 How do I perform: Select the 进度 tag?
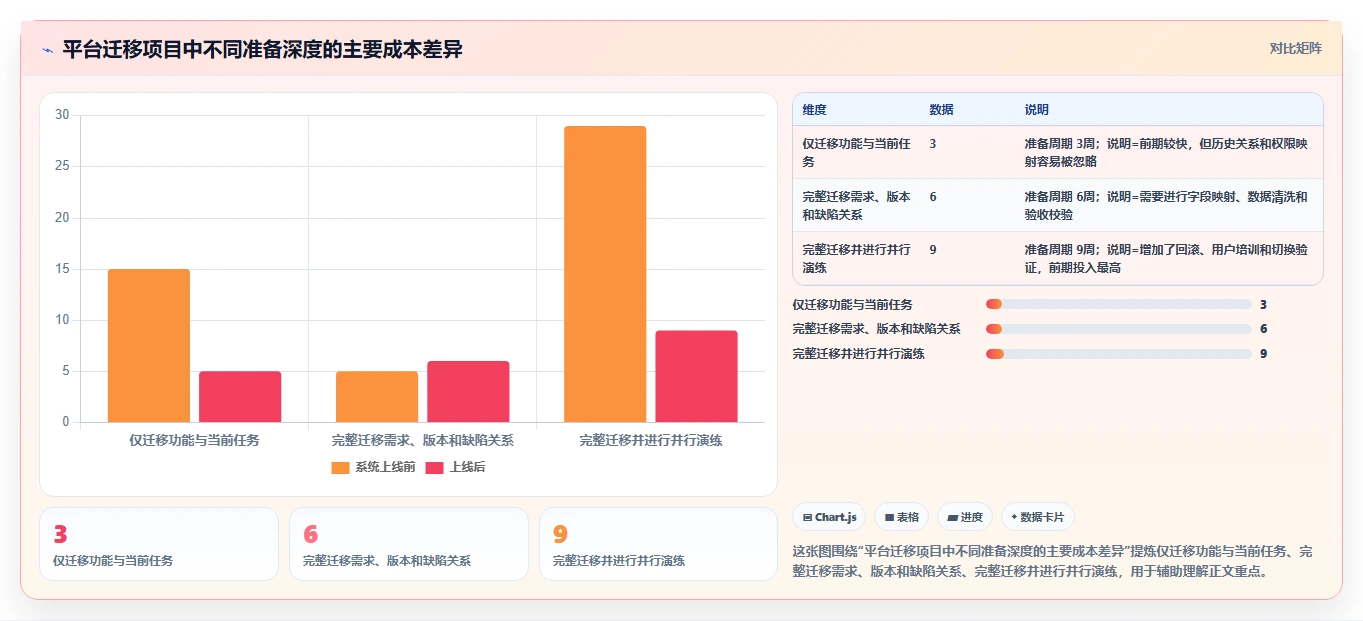pos(965,517)
